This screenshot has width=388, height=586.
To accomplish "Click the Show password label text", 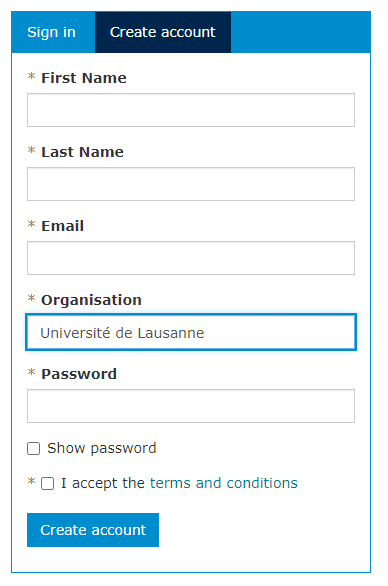I will pos(102,448).
